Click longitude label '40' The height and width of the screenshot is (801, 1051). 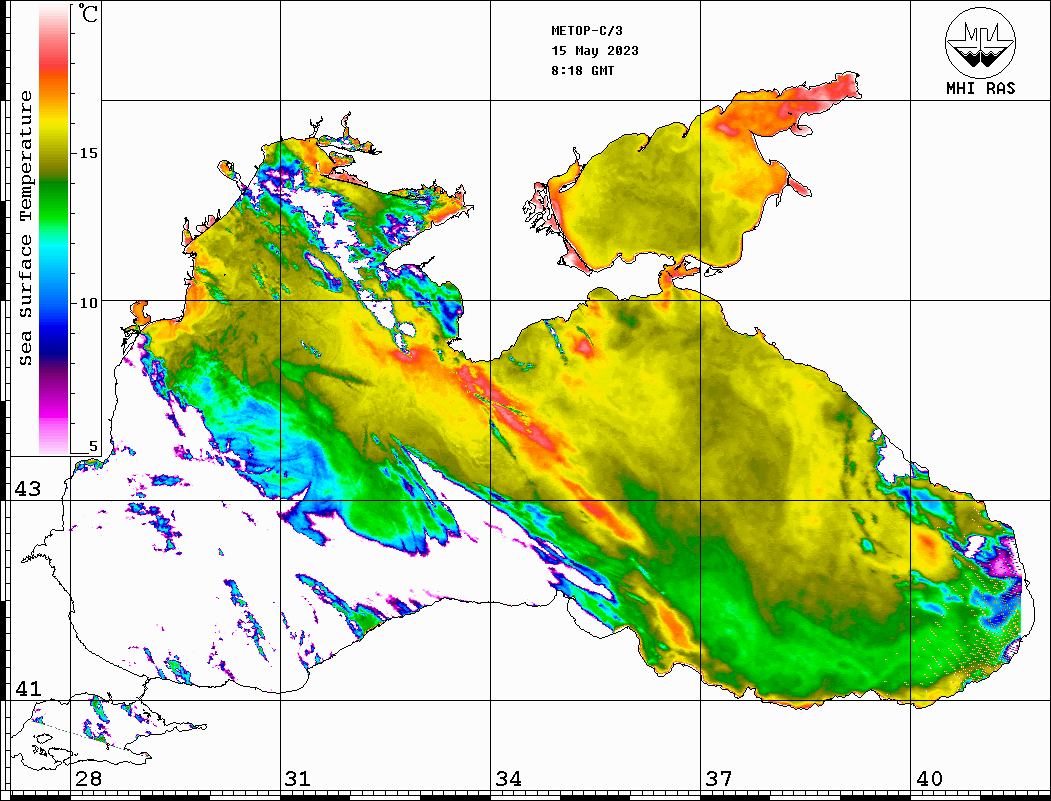click(x=929, y=778)
